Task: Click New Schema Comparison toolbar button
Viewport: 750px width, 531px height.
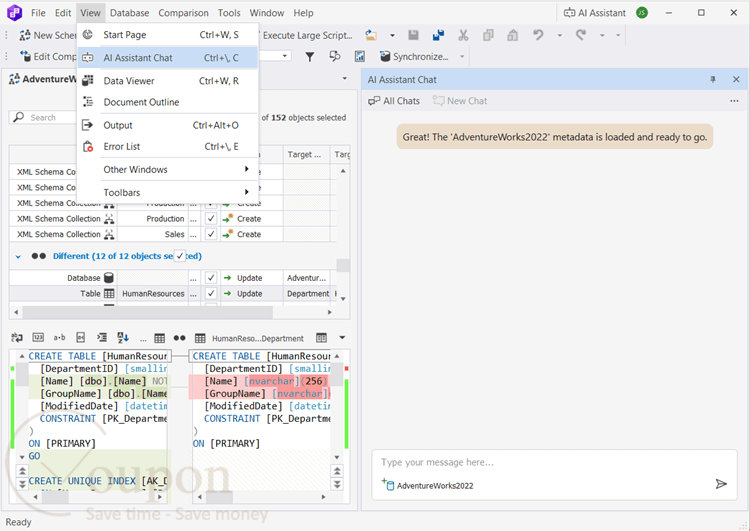Action: click(47, 35)
